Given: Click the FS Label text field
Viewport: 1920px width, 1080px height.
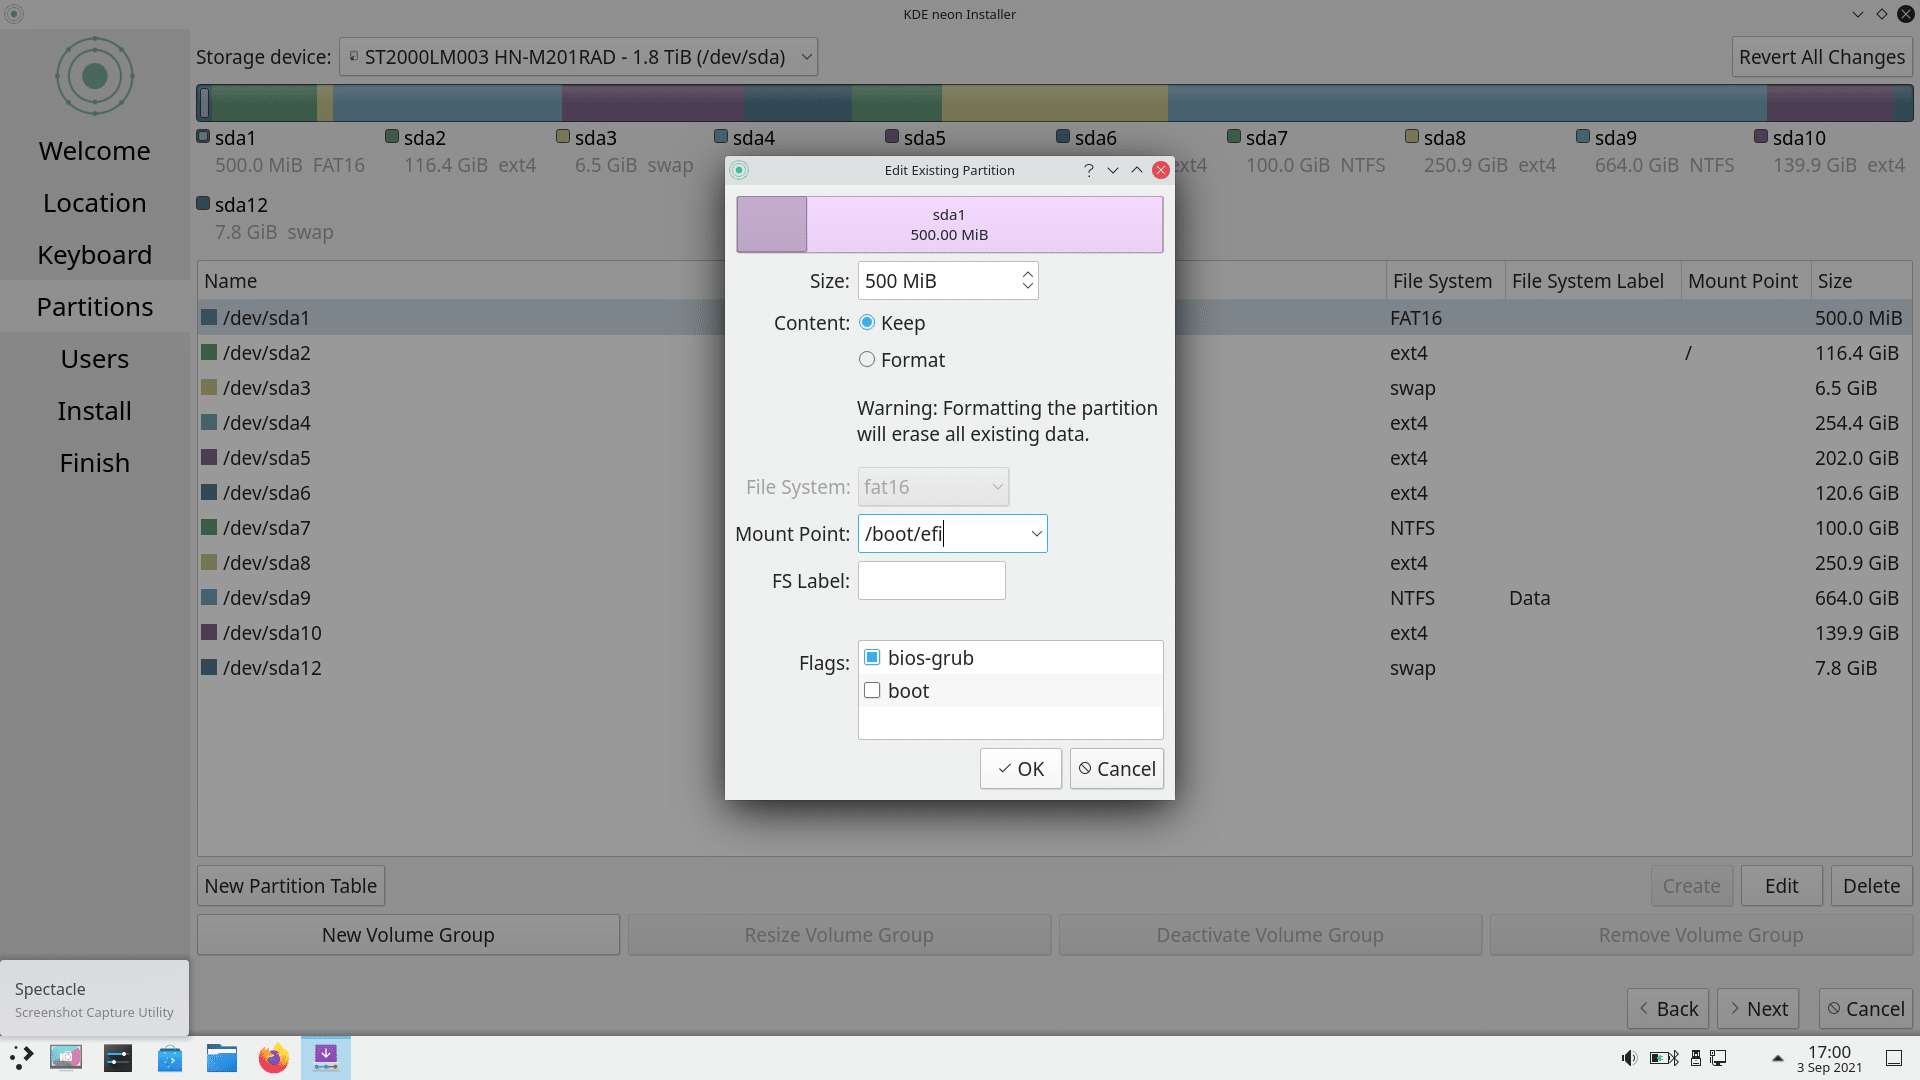Looking at the screenshot, I should coord(931,581).
